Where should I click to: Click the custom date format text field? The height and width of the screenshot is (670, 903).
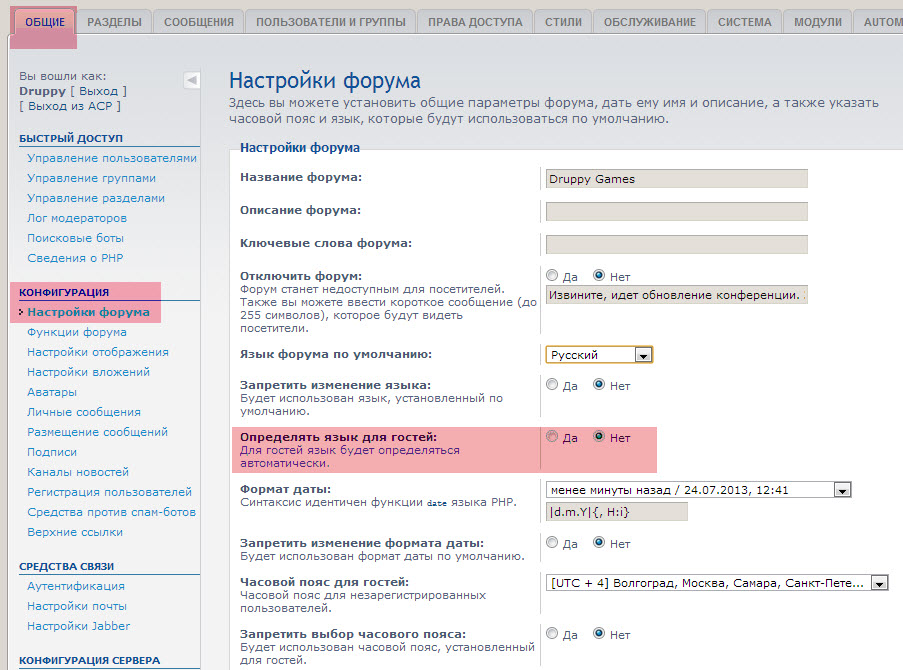coord(617,512)
